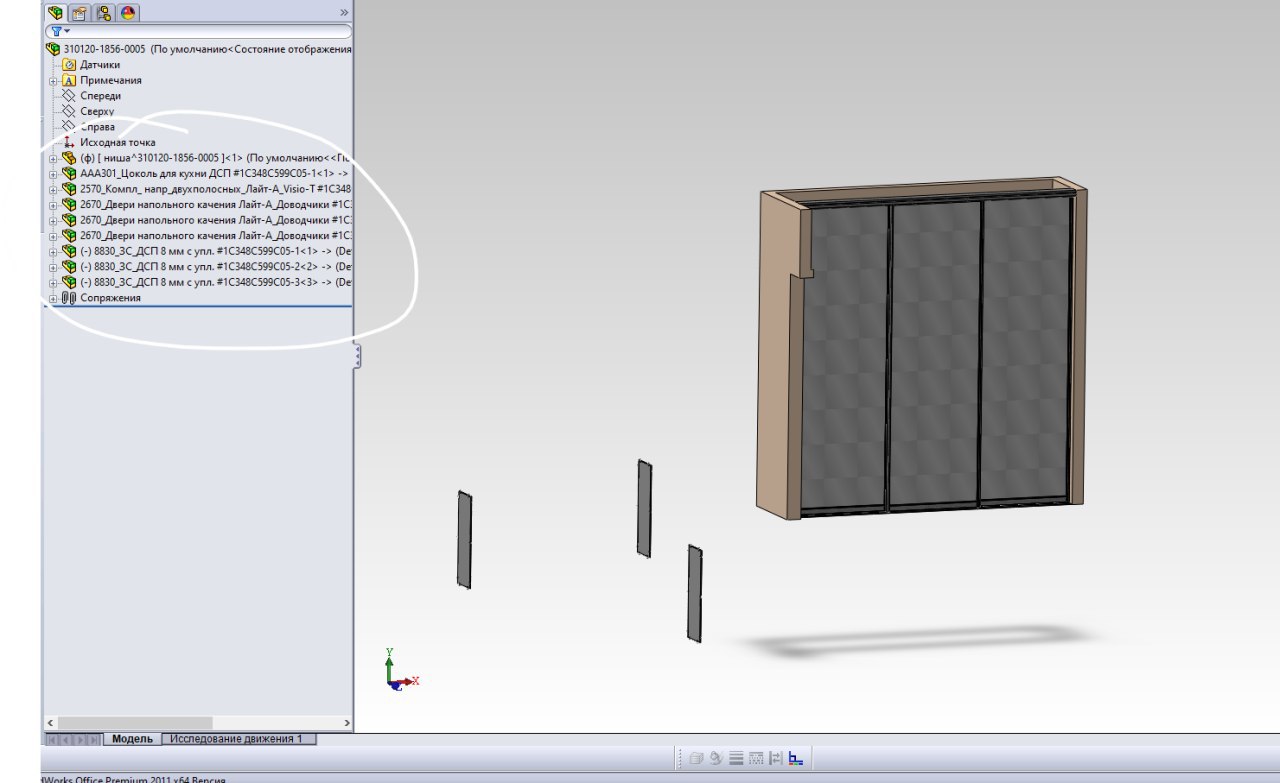
Task: Open the filter funnel dropdown arrow
Action: (x=67, y=32)
